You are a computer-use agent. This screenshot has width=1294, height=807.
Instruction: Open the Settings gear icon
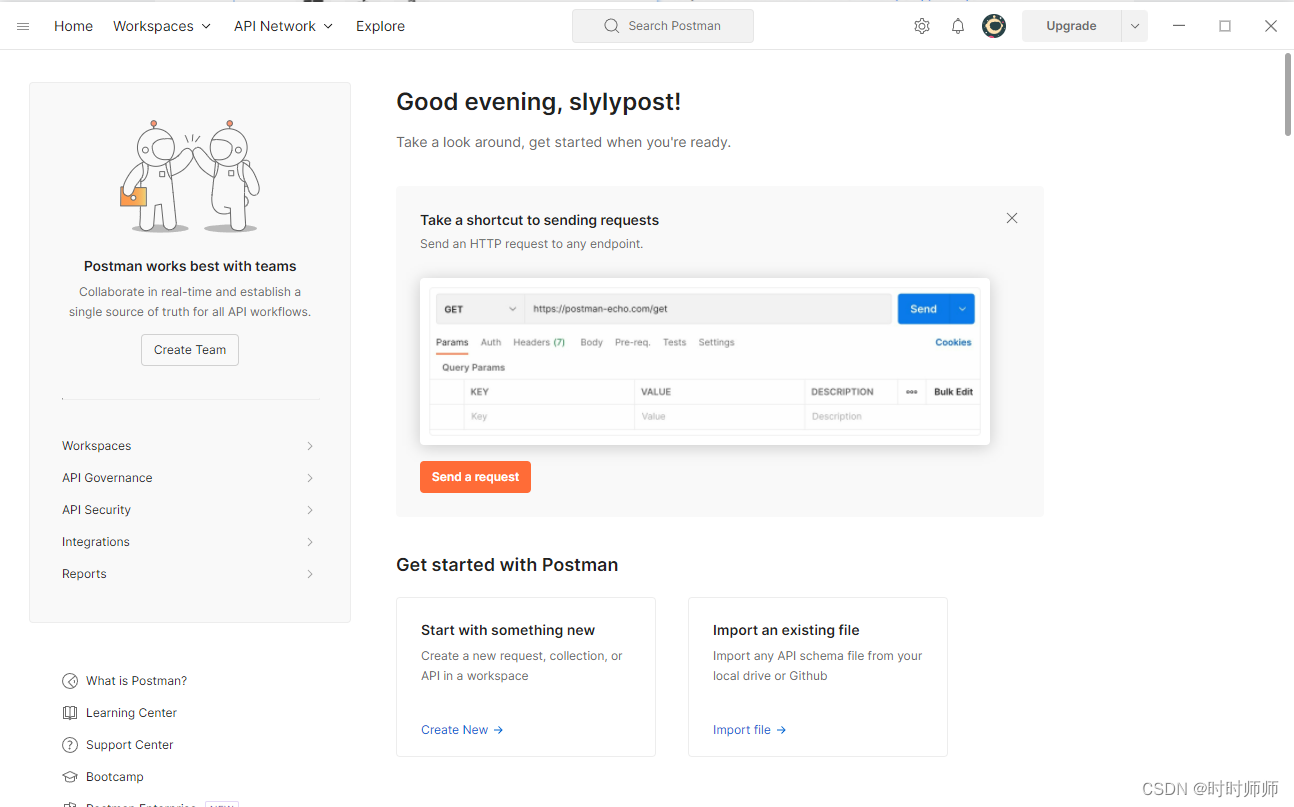922,26
